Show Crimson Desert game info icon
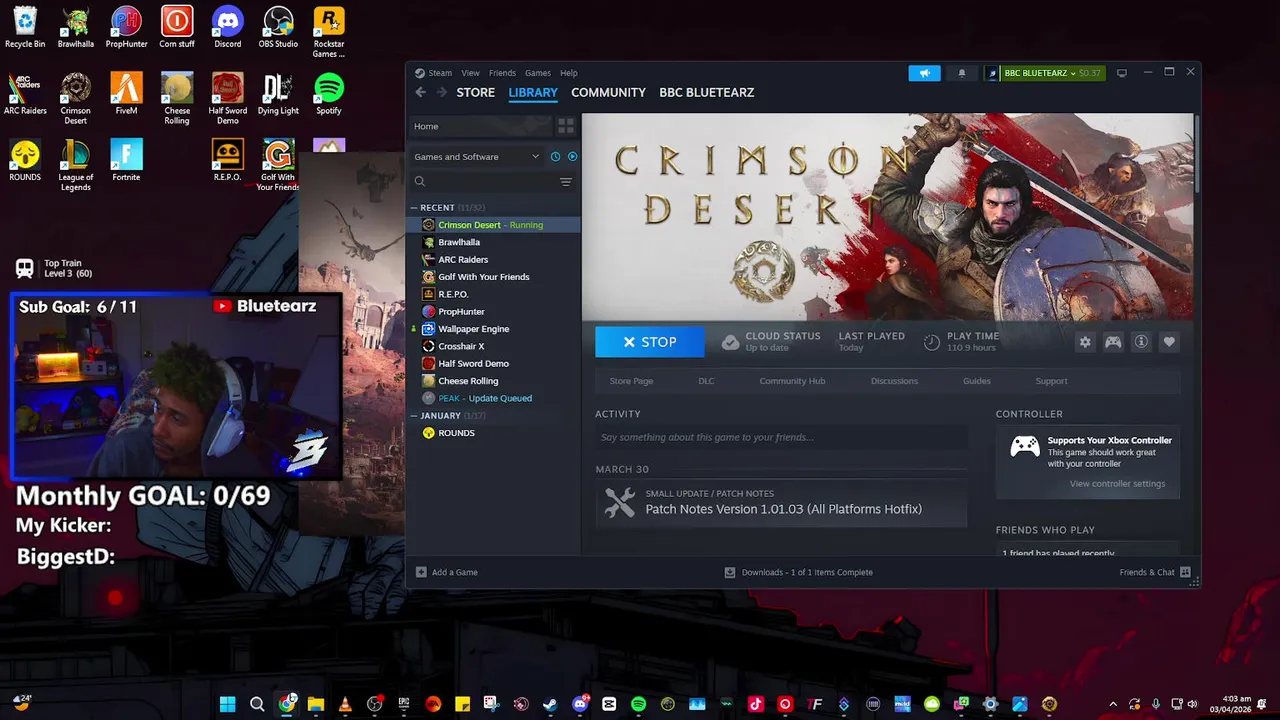 pyautogui.click(x=1141, y=342)
